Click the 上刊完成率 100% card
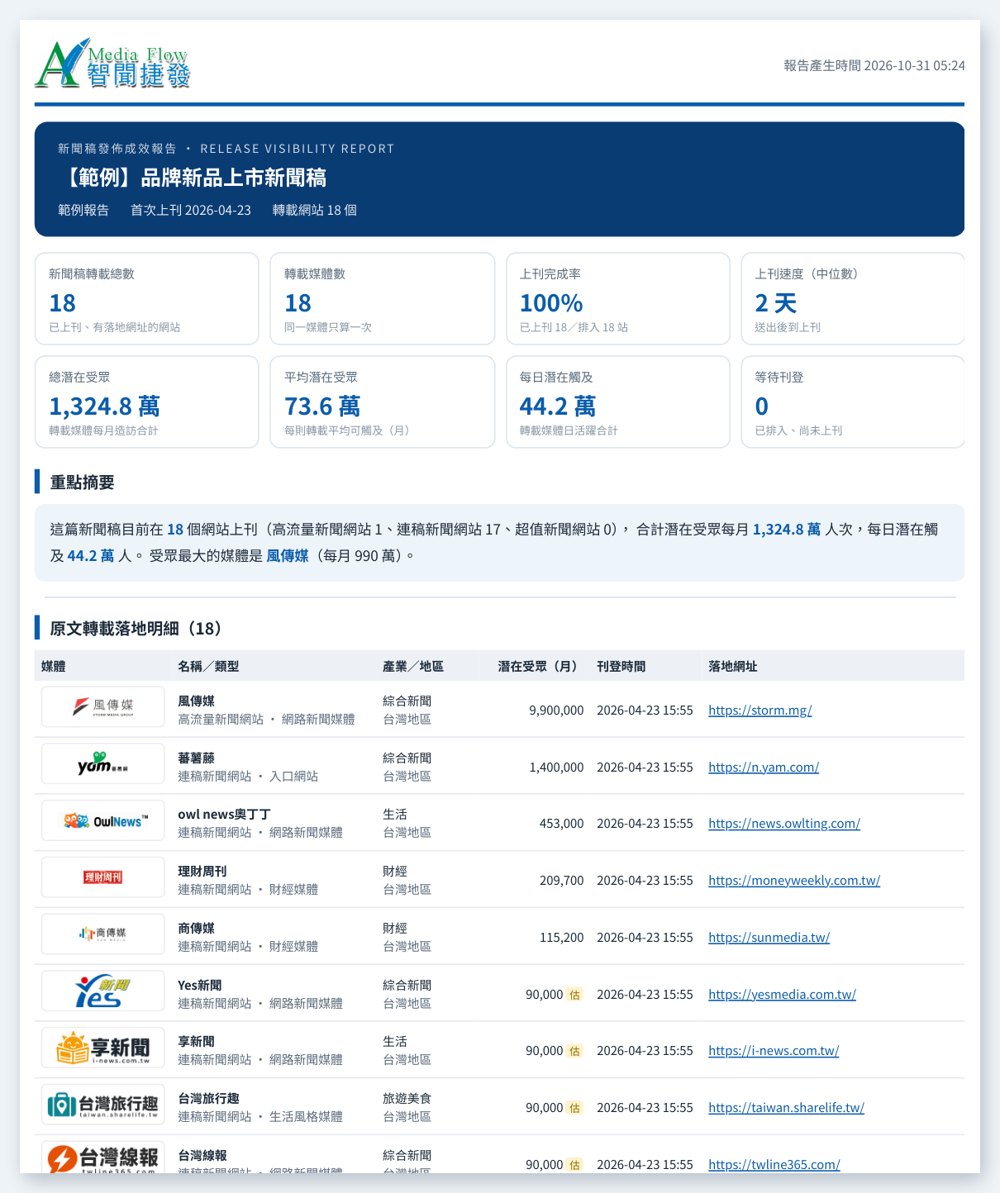This screenshot has width=1000, height=1193. pyautogui.click(x=618, y=299)
